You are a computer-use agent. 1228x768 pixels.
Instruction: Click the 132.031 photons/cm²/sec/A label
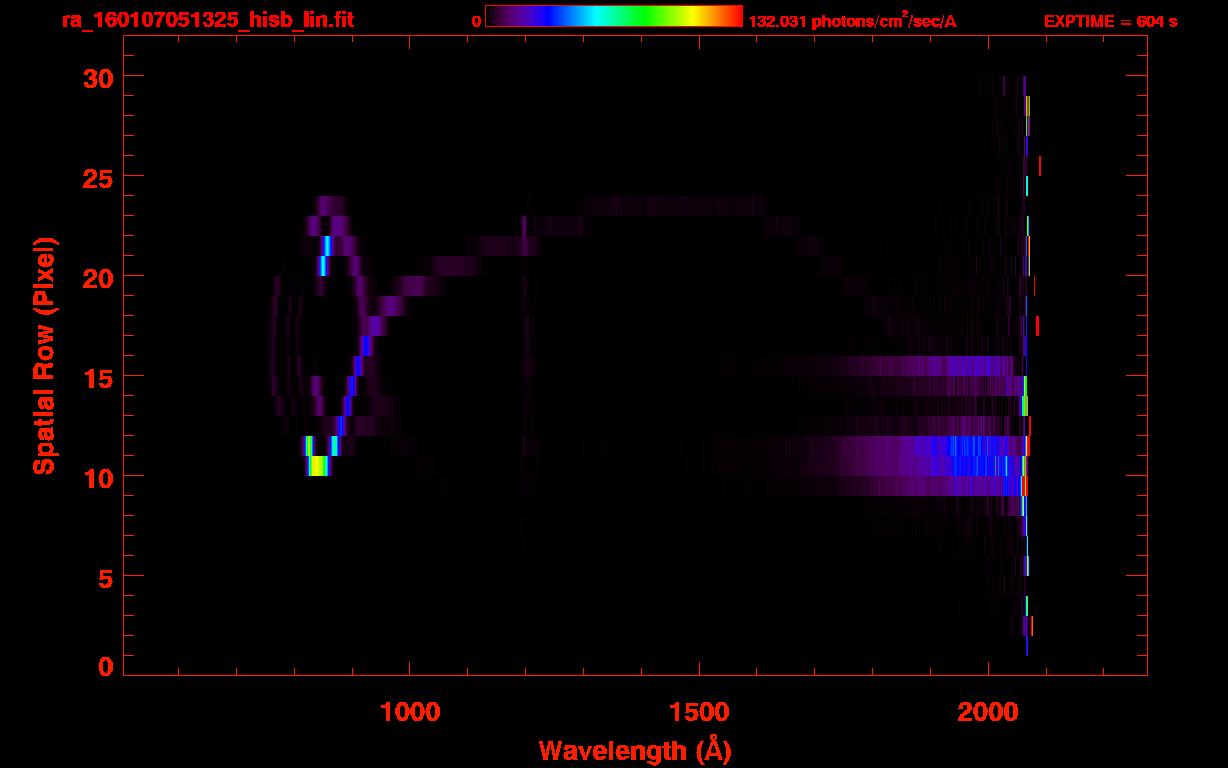(x=852, y=20)
